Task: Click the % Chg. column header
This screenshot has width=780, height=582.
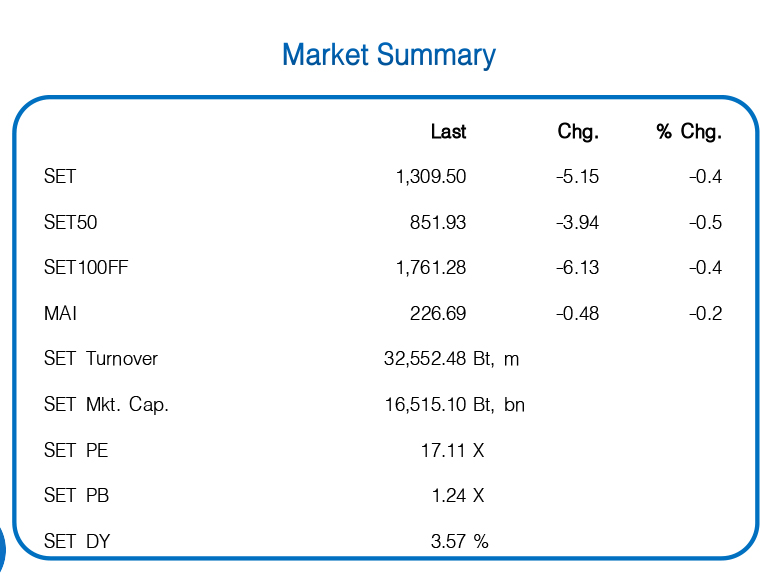Action: 689,132
